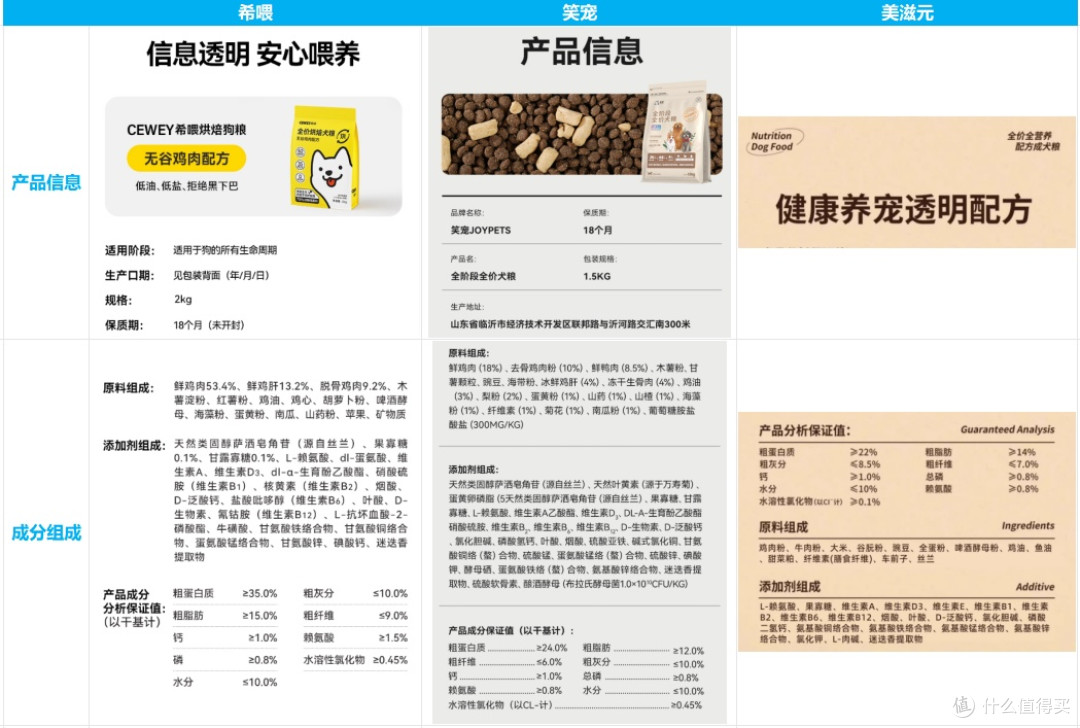Click the "18个月 (未开封)" shelf life value
1080x728 pixels.
coord(209,325)
